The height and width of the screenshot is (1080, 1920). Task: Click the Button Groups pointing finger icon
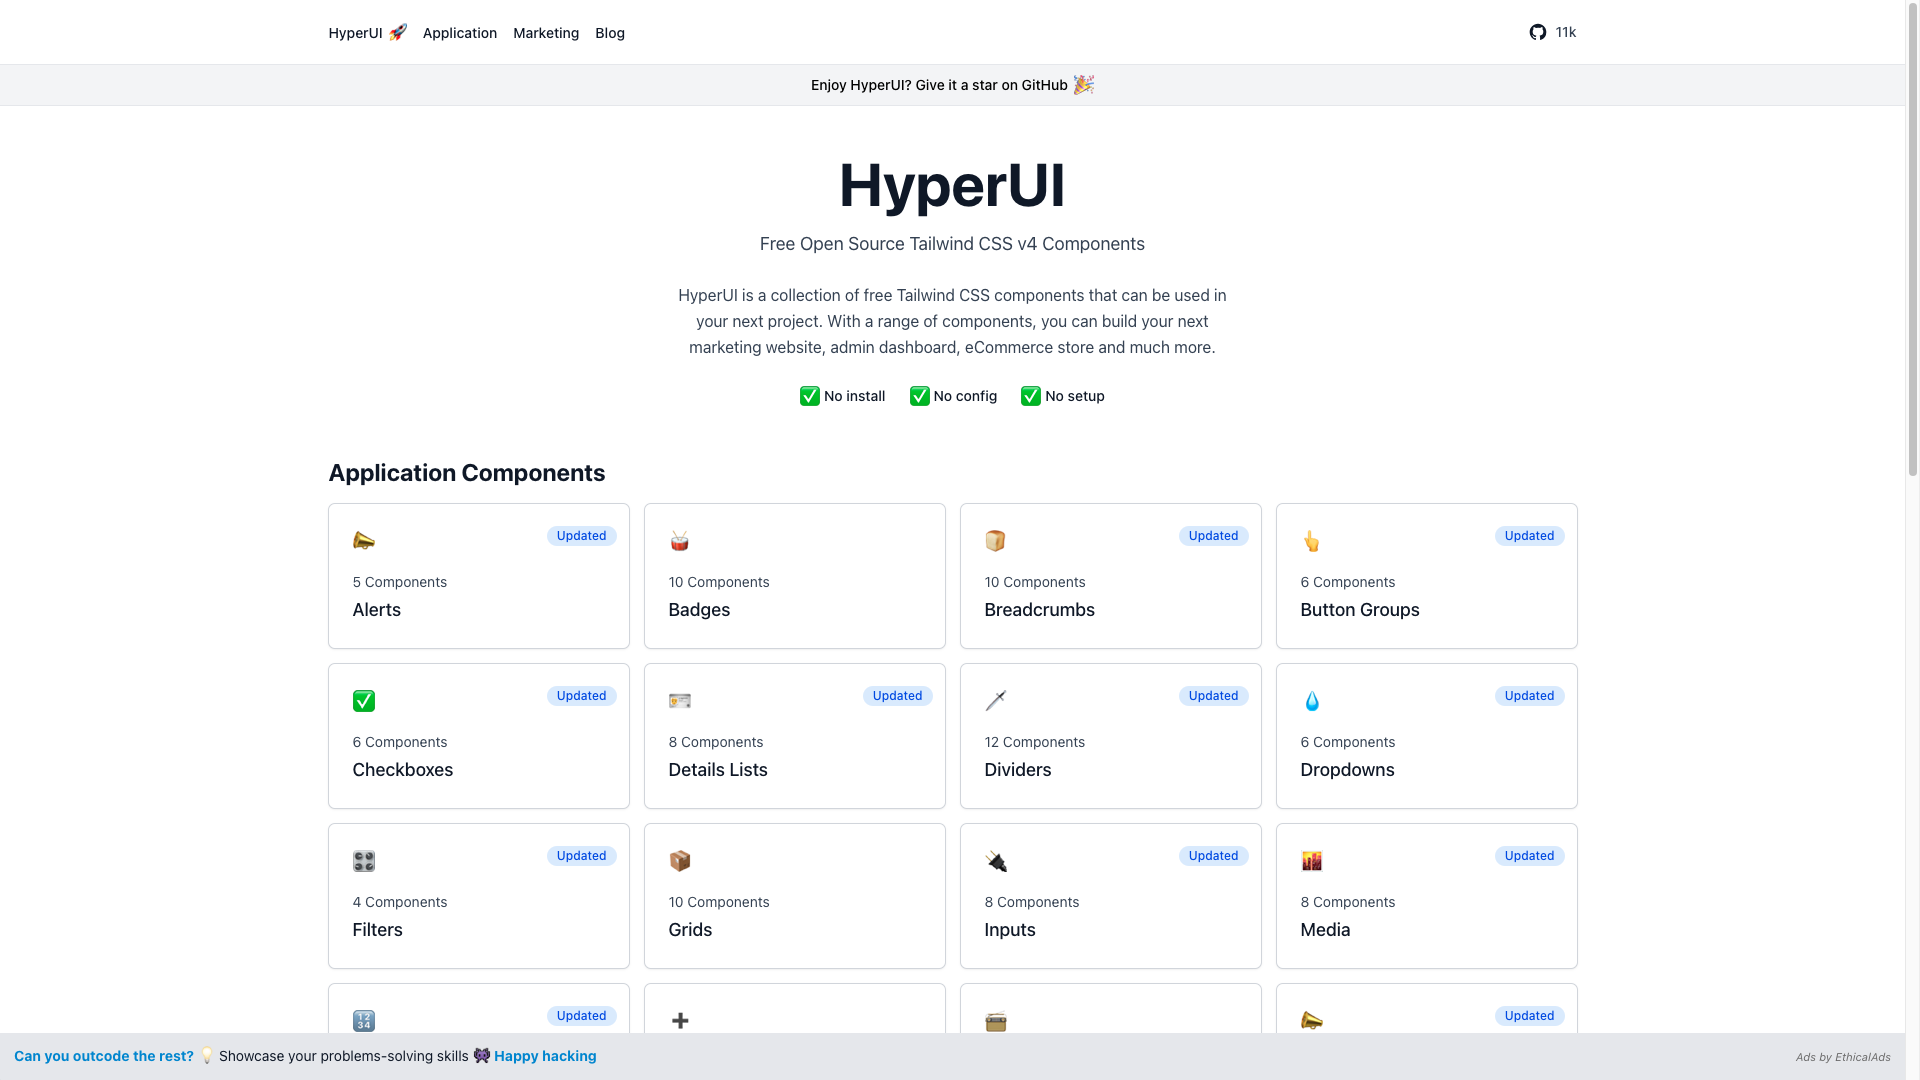[1311, 541]
